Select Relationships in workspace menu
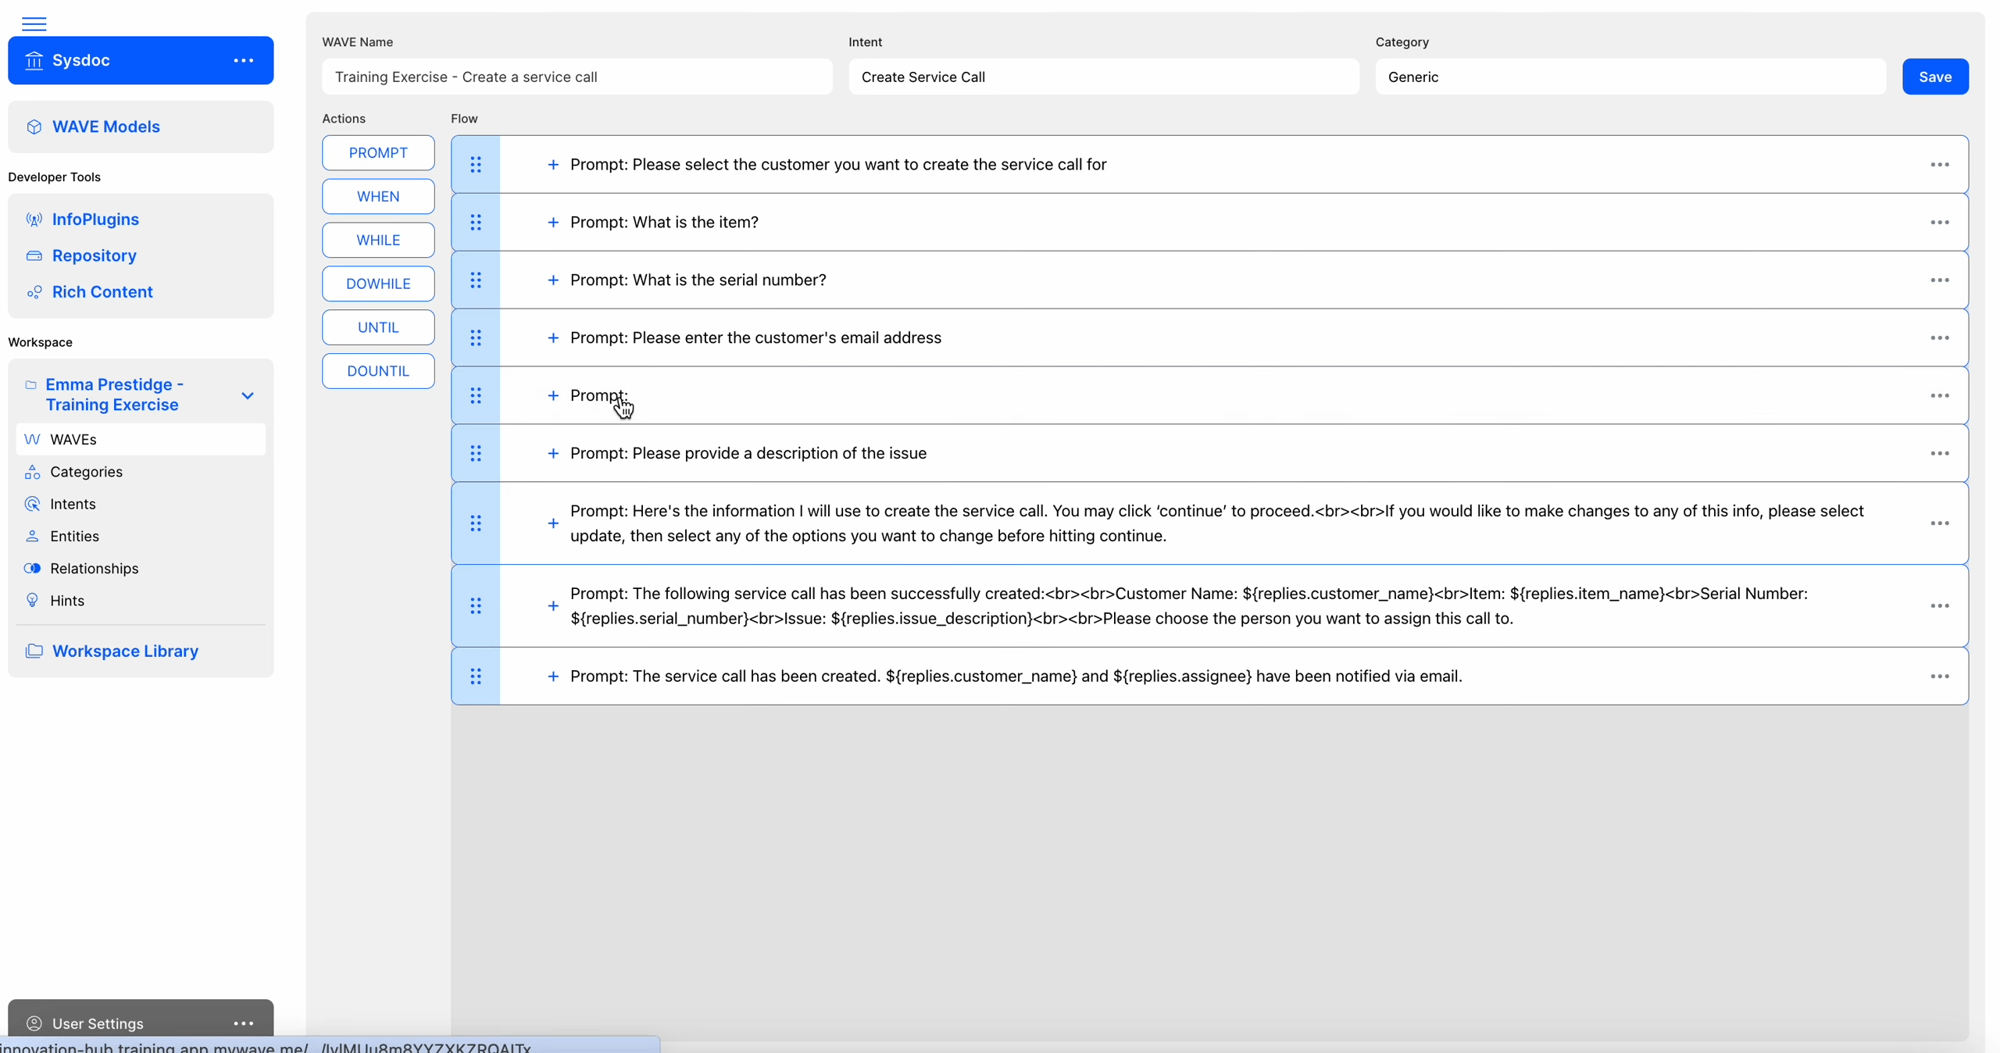The width and height of the screenshot is (2000, 1053). (140, 568)
